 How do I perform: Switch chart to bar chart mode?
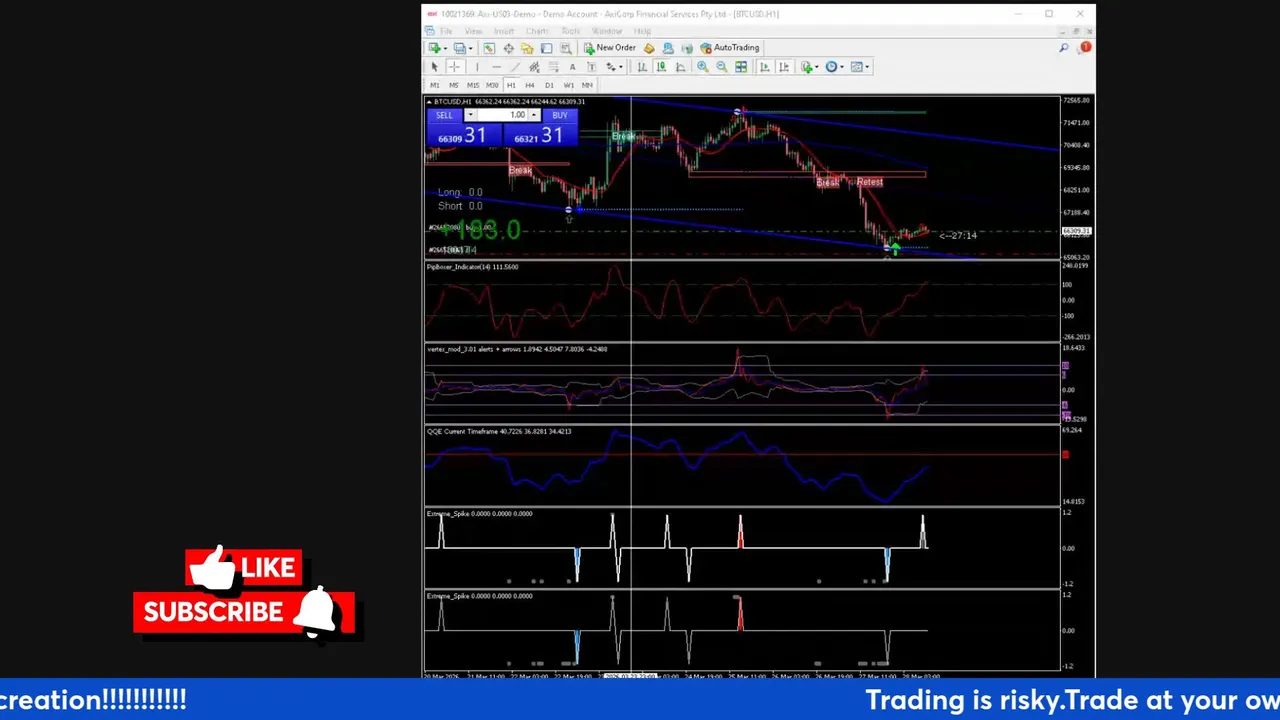[x=642, y=67]
